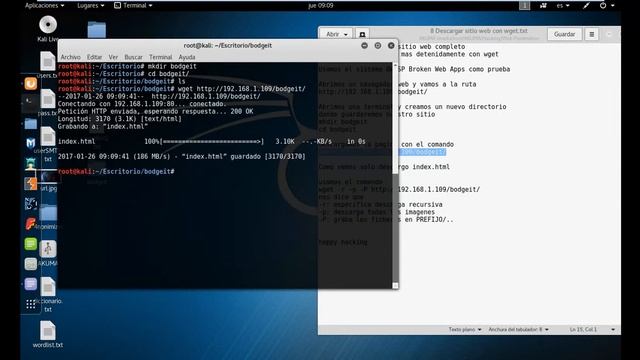Image resolution: width=640 pixels, height=360 pixels.
Task: Open the Aplicaciones menu
Action: tap(44, 6)
